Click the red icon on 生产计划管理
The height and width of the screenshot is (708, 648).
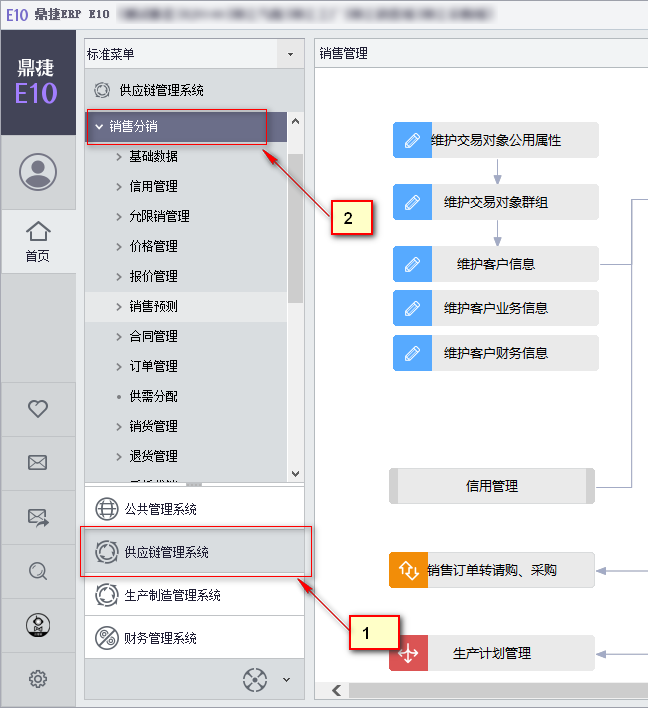coord(408,653)
